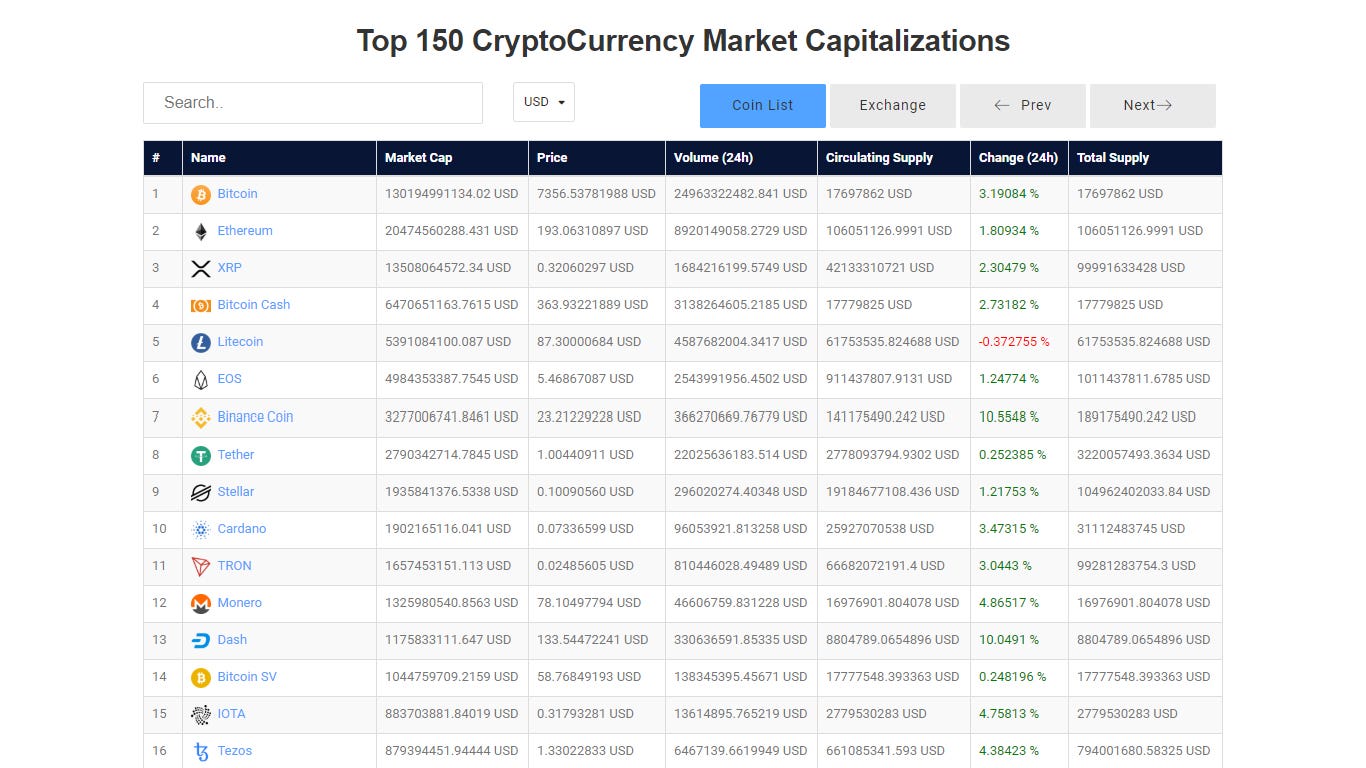Go to the Next page
Viewport: 1366px width, 768px height.
pos(1153,105)
